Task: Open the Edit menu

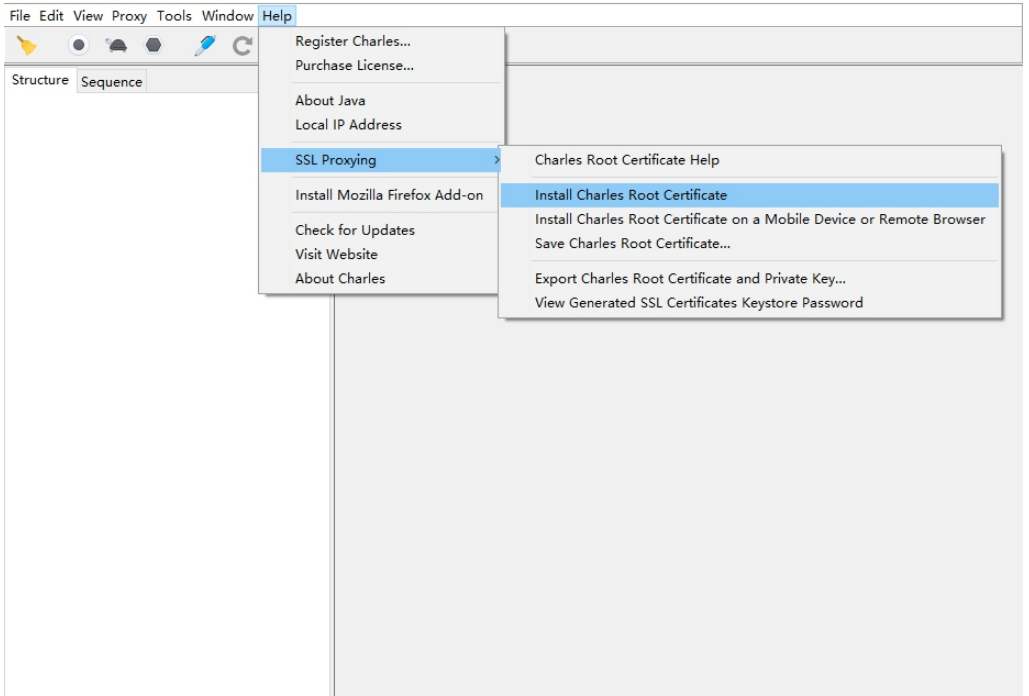Action: [51, 16]
